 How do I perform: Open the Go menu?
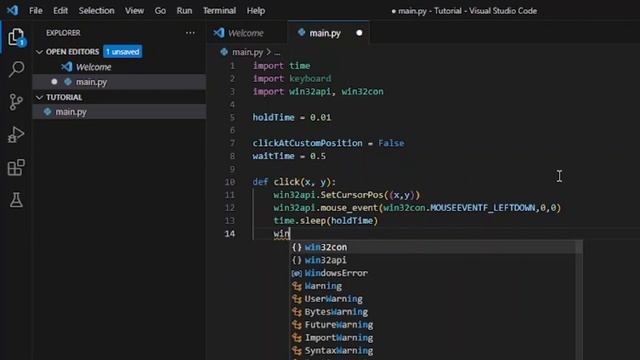pos(160,11)
